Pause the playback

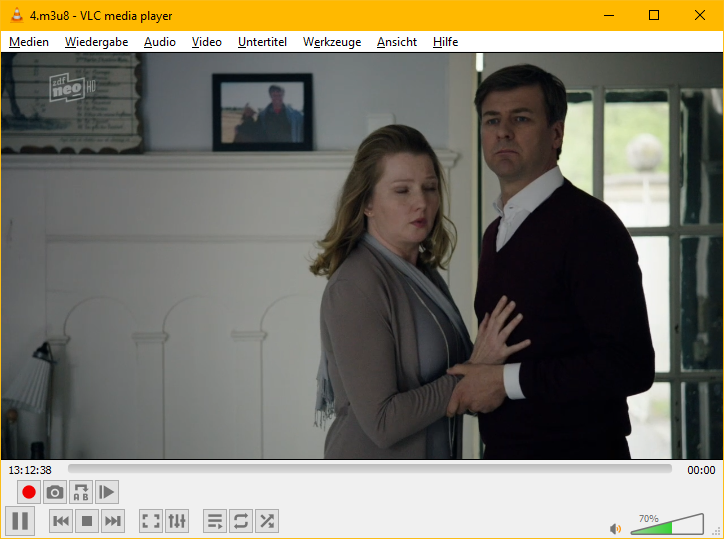point(20,521)
